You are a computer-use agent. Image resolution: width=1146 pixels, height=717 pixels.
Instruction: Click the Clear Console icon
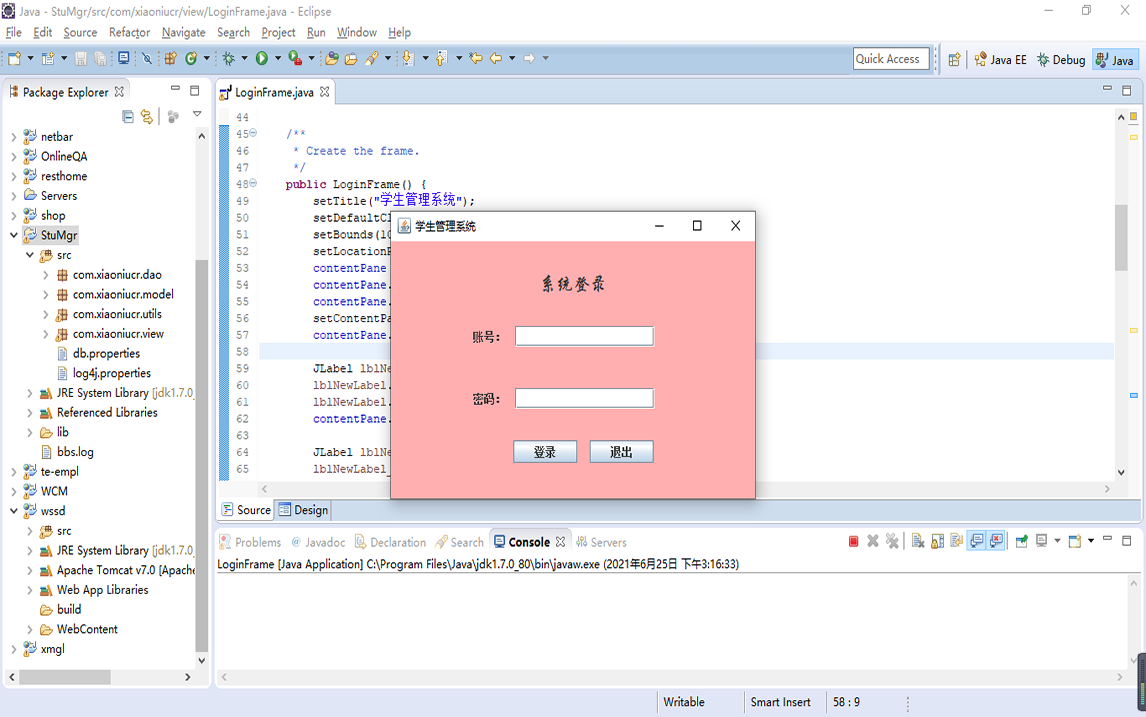(918, 542)
